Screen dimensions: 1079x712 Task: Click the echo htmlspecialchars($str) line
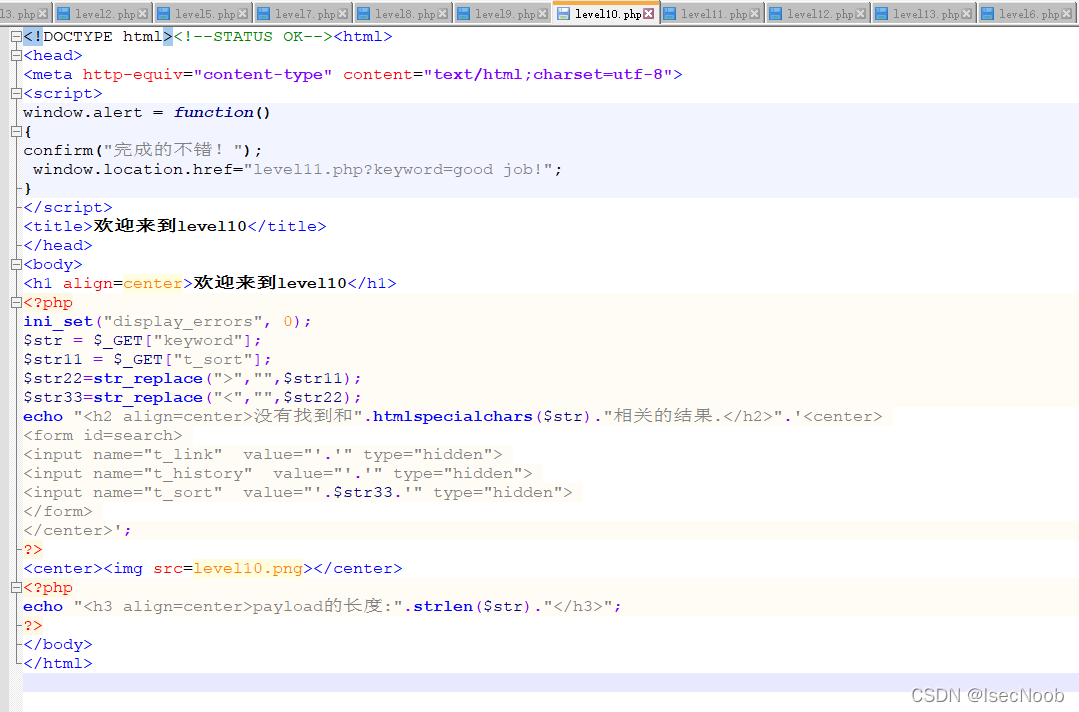[453, 416]
